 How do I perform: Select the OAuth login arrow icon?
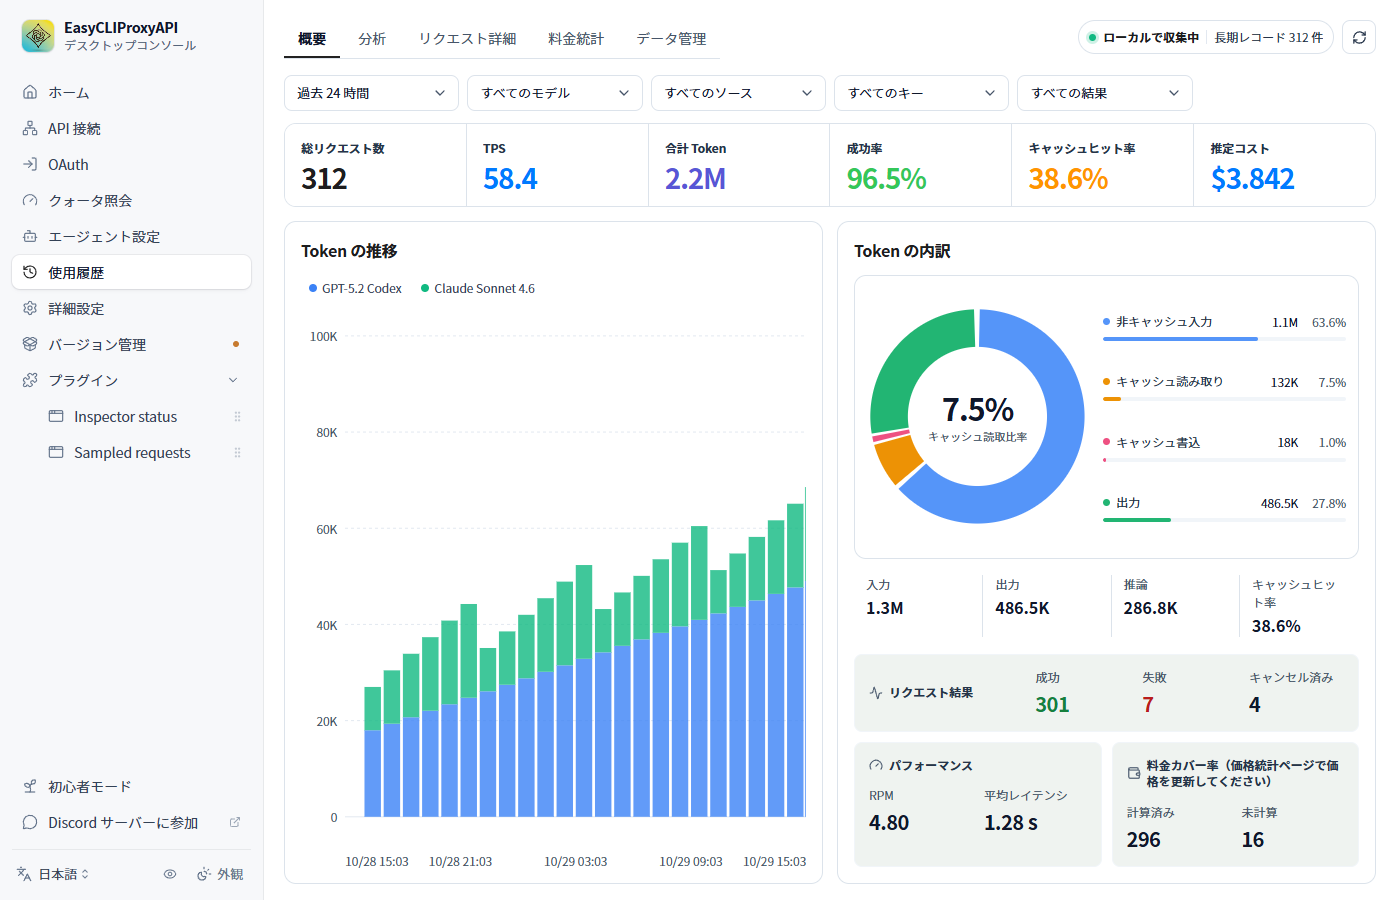30,164
